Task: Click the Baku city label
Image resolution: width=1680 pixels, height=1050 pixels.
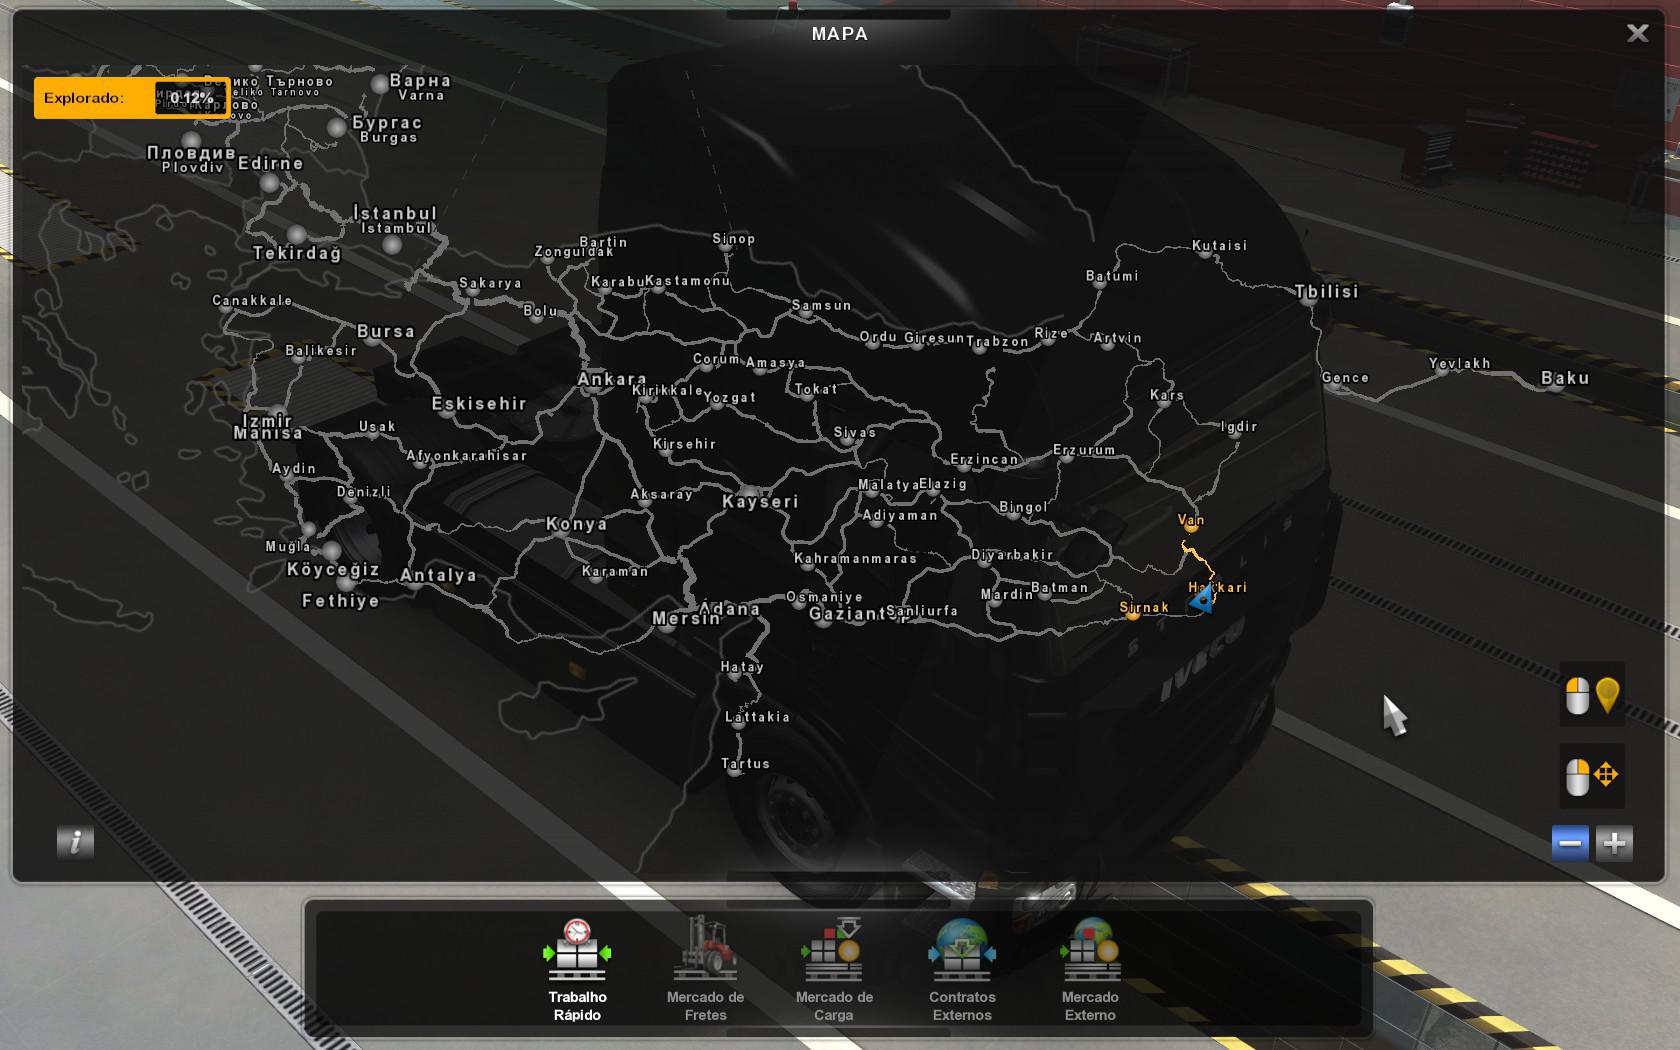Action: point(1564,378)
